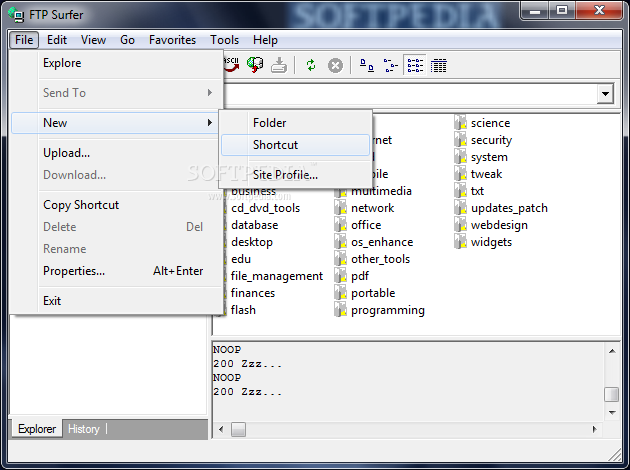The width and height of the screenshot is (630, 470).
Task: Click the Rename menu entry
Action: (x=117, y=249)
